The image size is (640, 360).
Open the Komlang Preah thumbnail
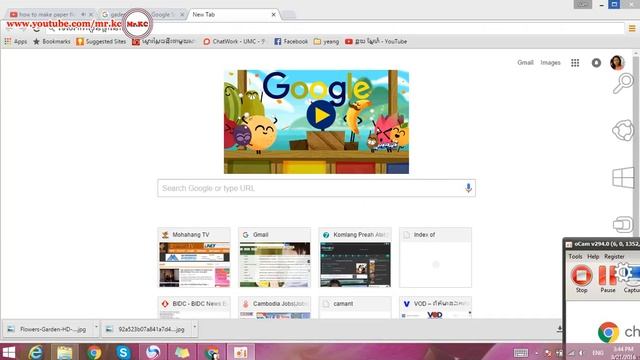point(355,258)
